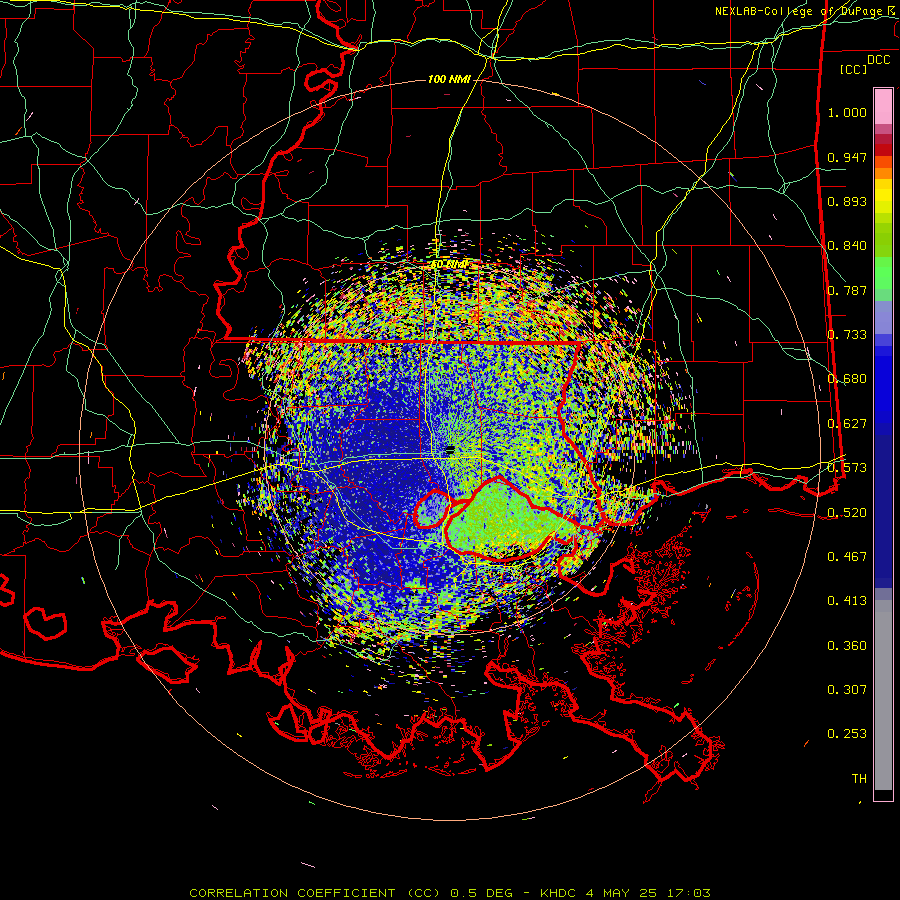The width and height of the screenshot is (900, 900).
Task: Click the 17:03 timestamp
Action: (689, 893)
